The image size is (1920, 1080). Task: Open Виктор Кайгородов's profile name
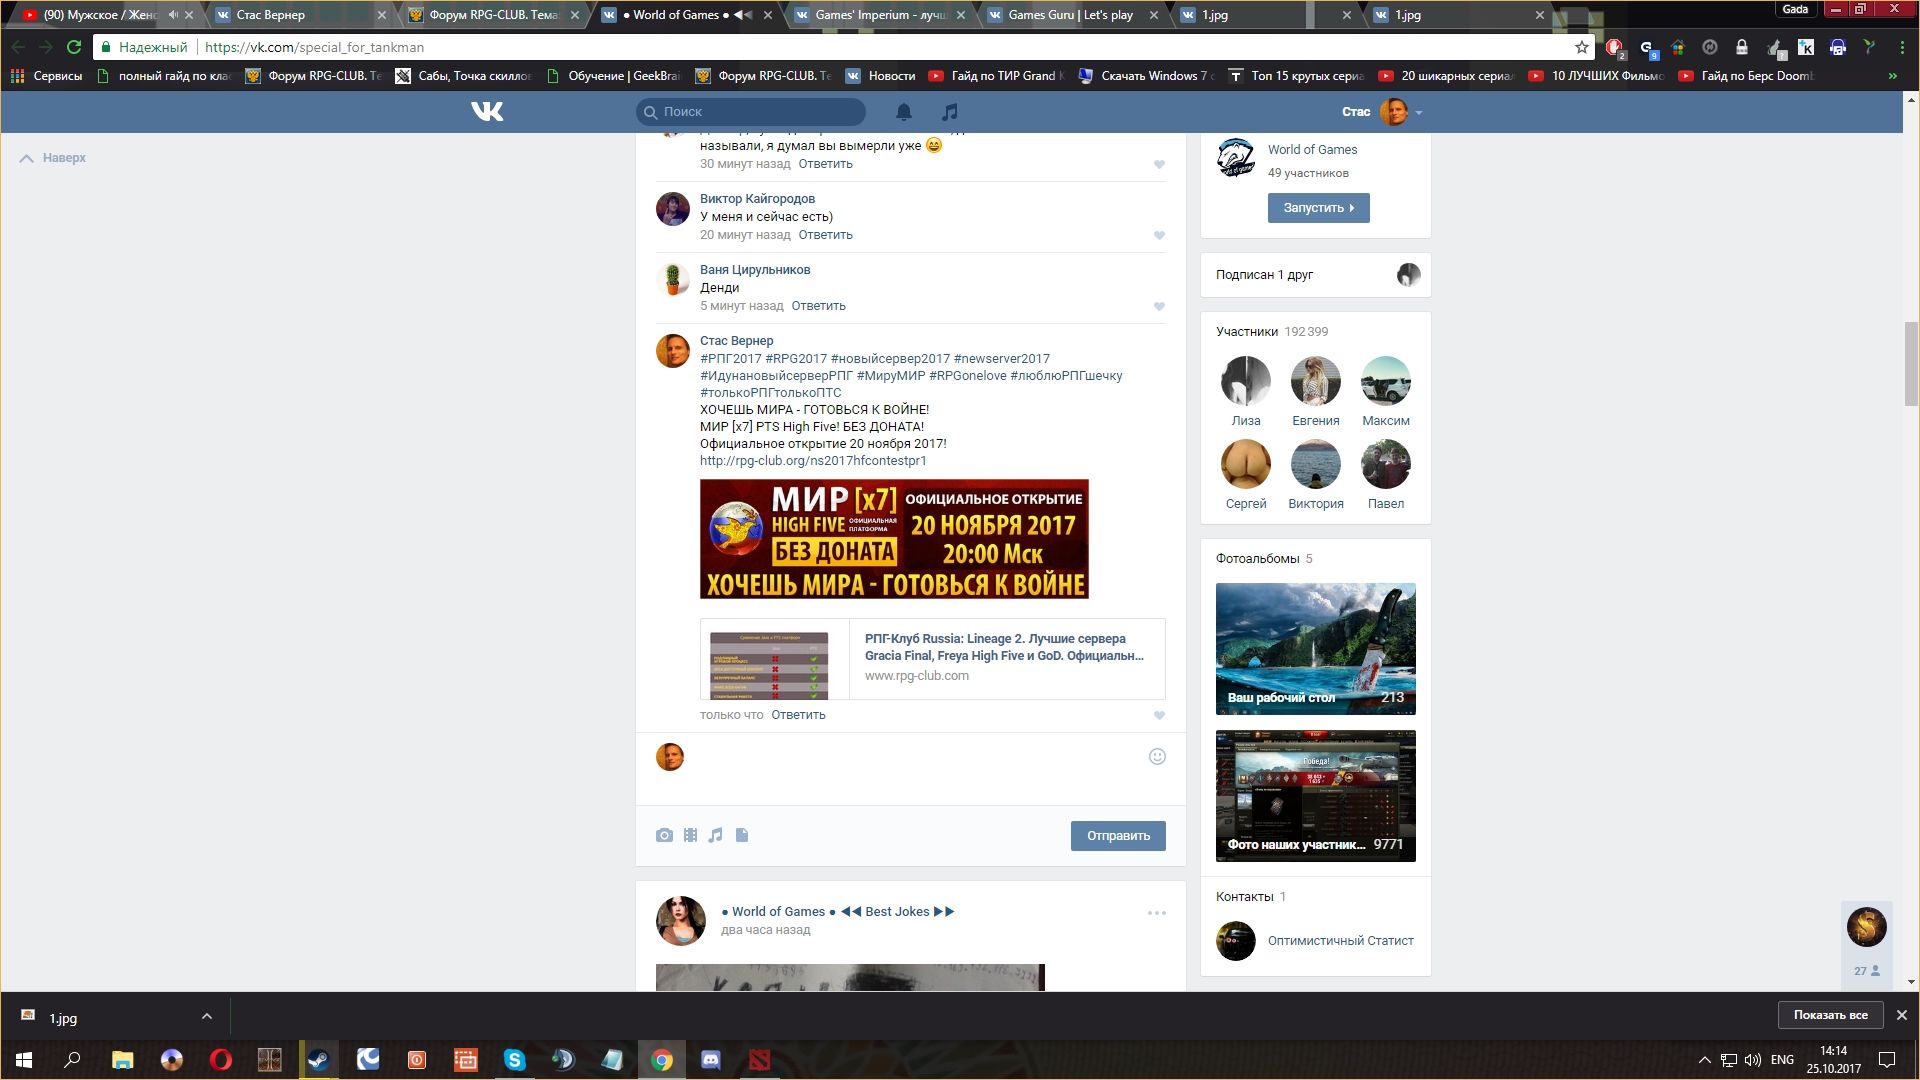757,199
